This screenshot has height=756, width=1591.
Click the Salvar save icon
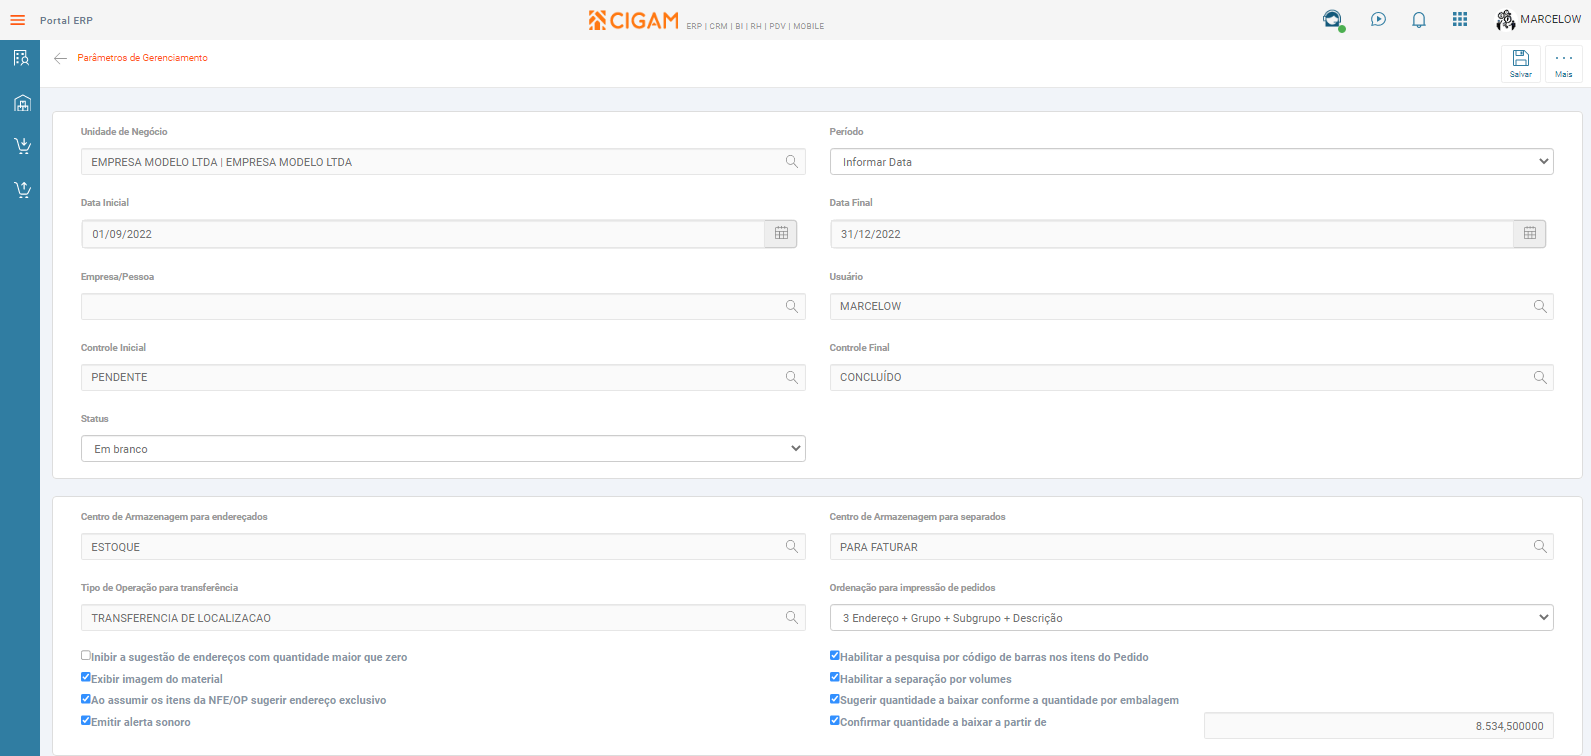tap(1520, 63)
